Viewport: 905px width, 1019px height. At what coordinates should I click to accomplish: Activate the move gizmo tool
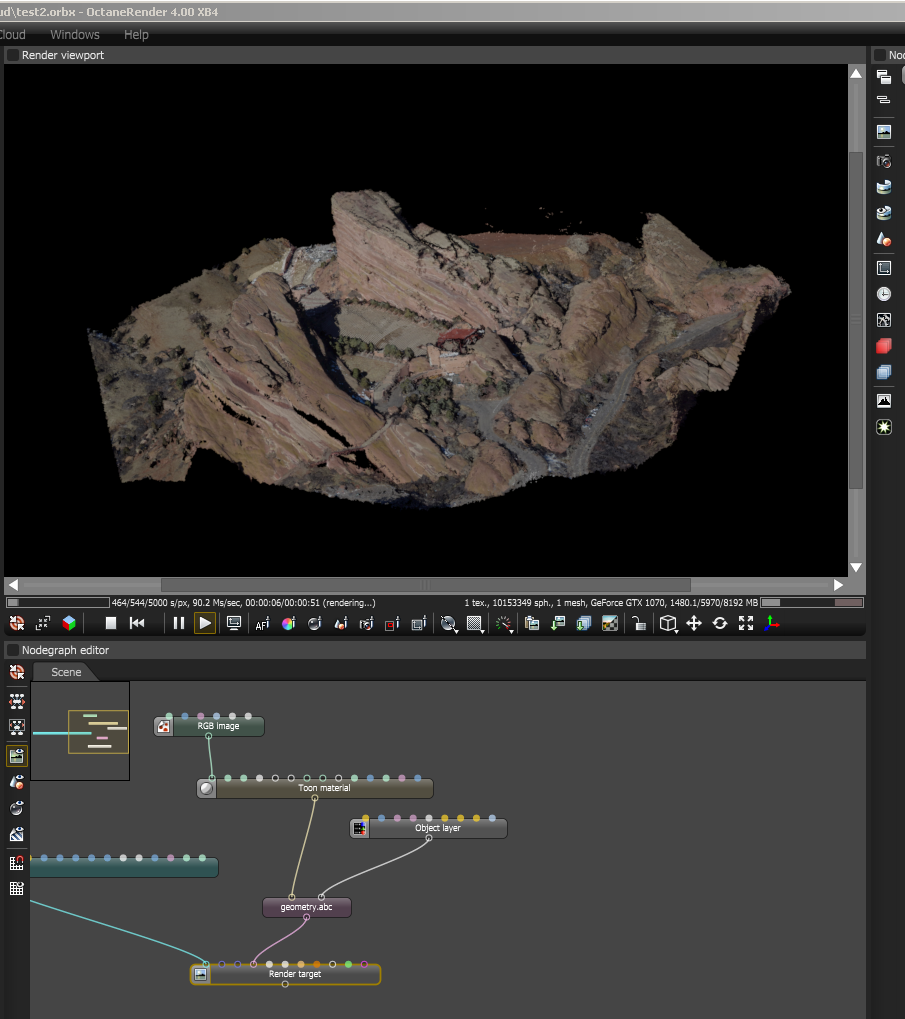point(694,623)
